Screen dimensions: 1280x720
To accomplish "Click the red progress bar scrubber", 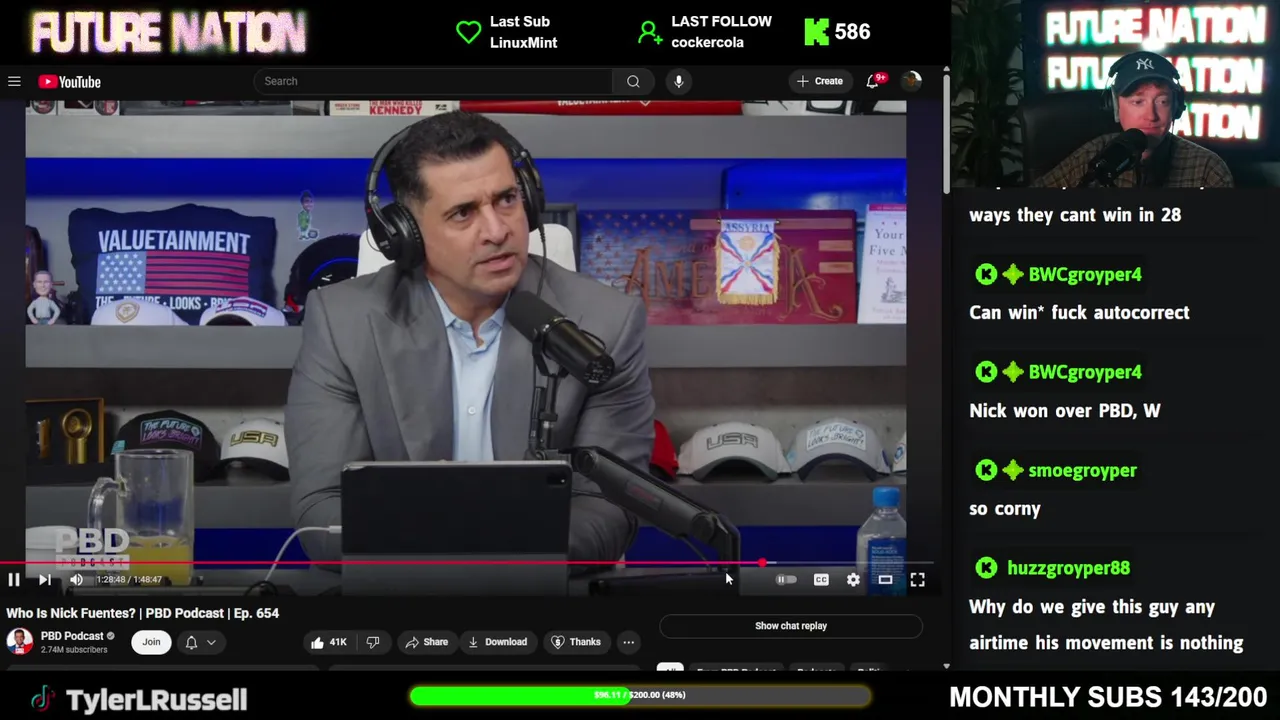I will coord(762,563).
